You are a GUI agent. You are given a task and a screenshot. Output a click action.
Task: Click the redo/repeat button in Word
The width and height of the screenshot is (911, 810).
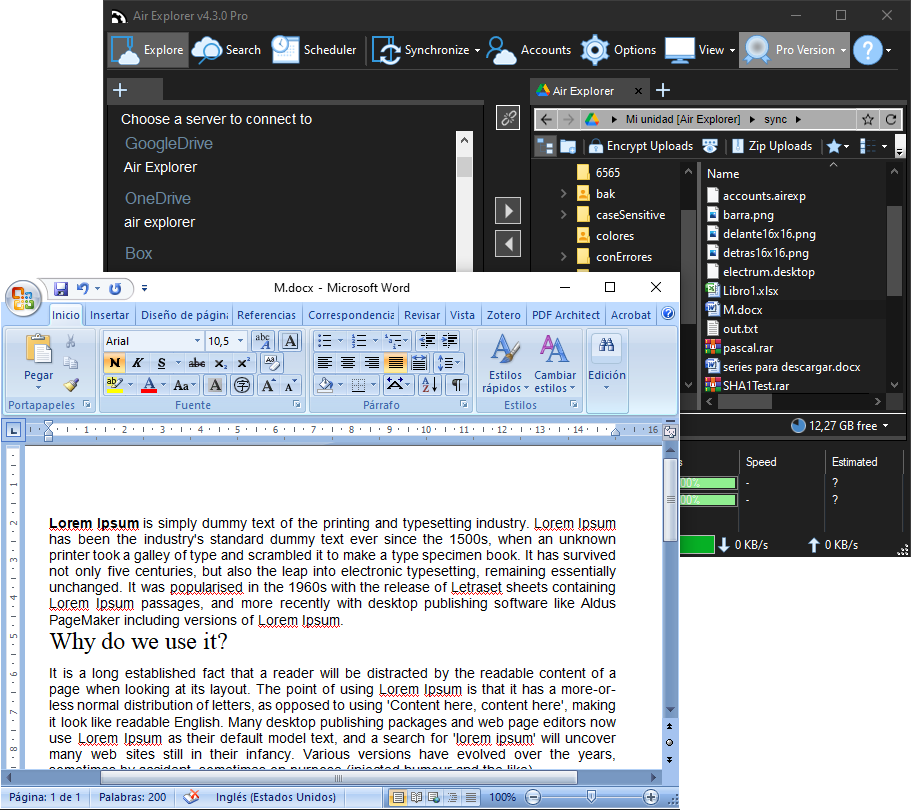coord(115,288)
